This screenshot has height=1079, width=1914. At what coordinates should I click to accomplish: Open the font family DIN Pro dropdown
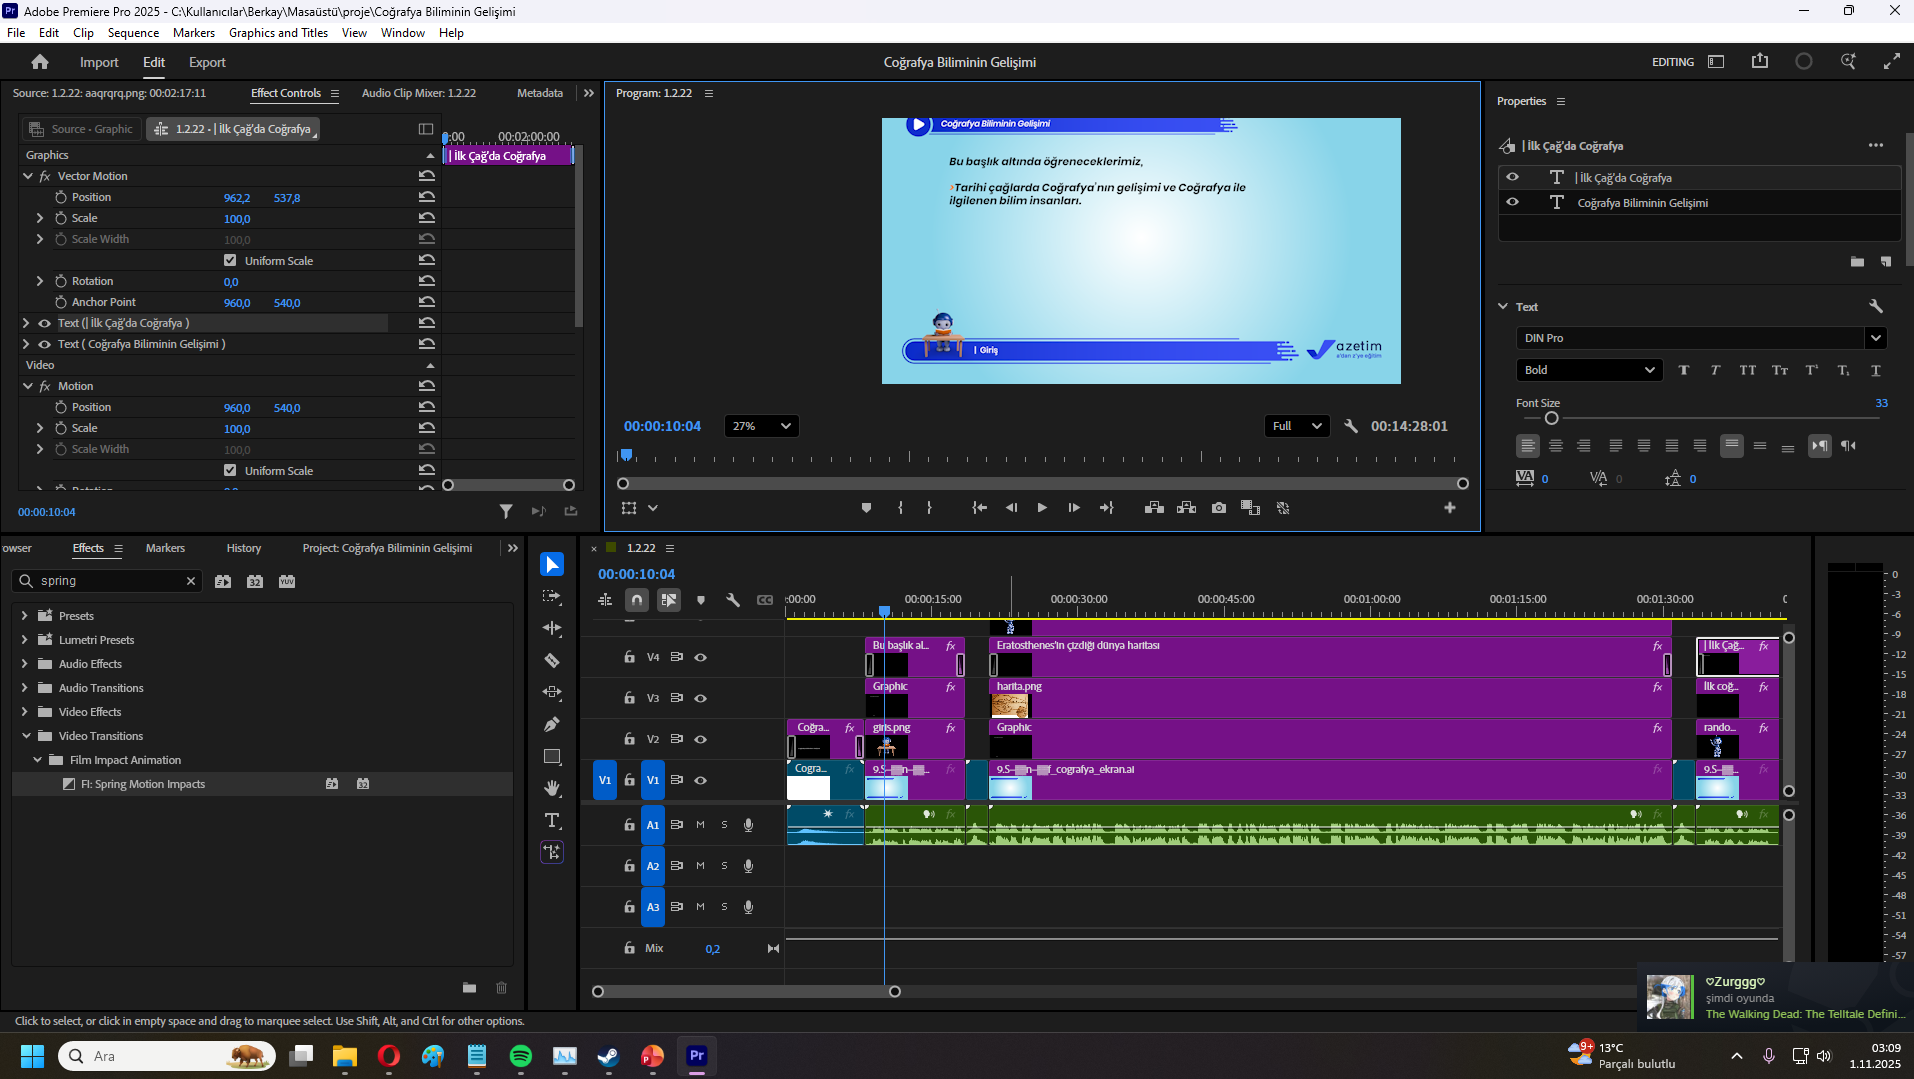pos(1876,338)
